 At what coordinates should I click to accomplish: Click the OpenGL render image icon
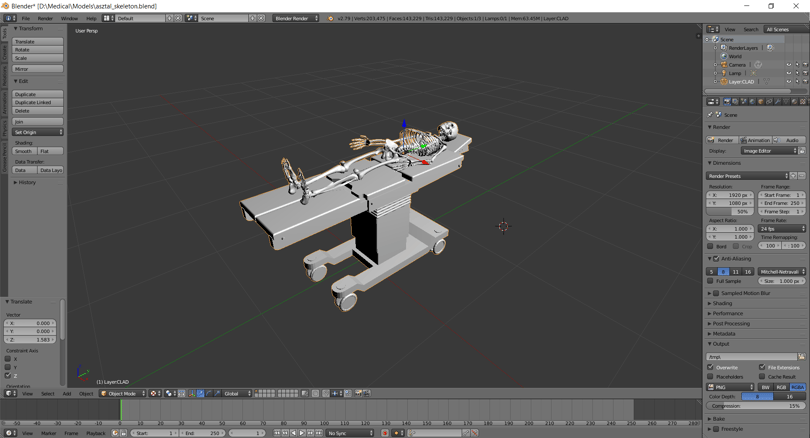tap(359, 394)
